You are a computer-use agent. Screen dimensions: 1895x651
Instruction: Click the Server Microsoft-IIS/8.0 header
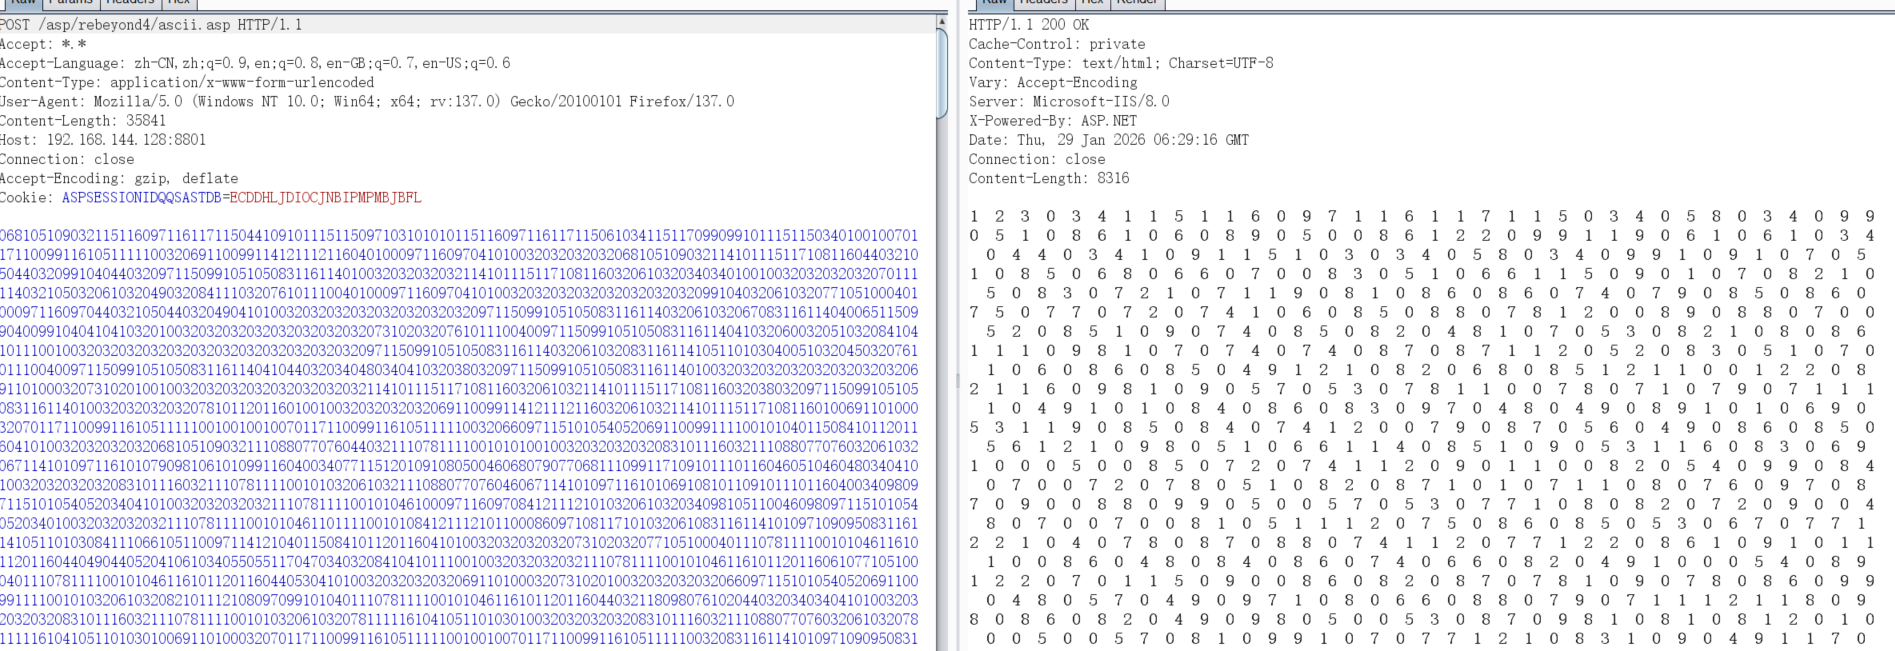pyautogui.click(x=1068, y=102)
